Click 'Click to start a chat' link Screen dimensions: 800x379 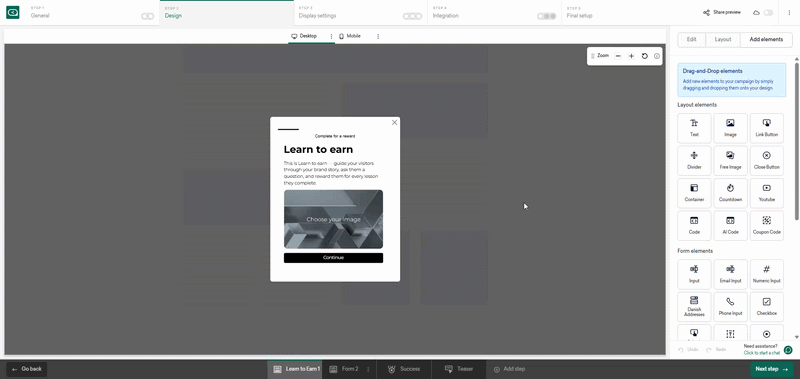[762, 353]
